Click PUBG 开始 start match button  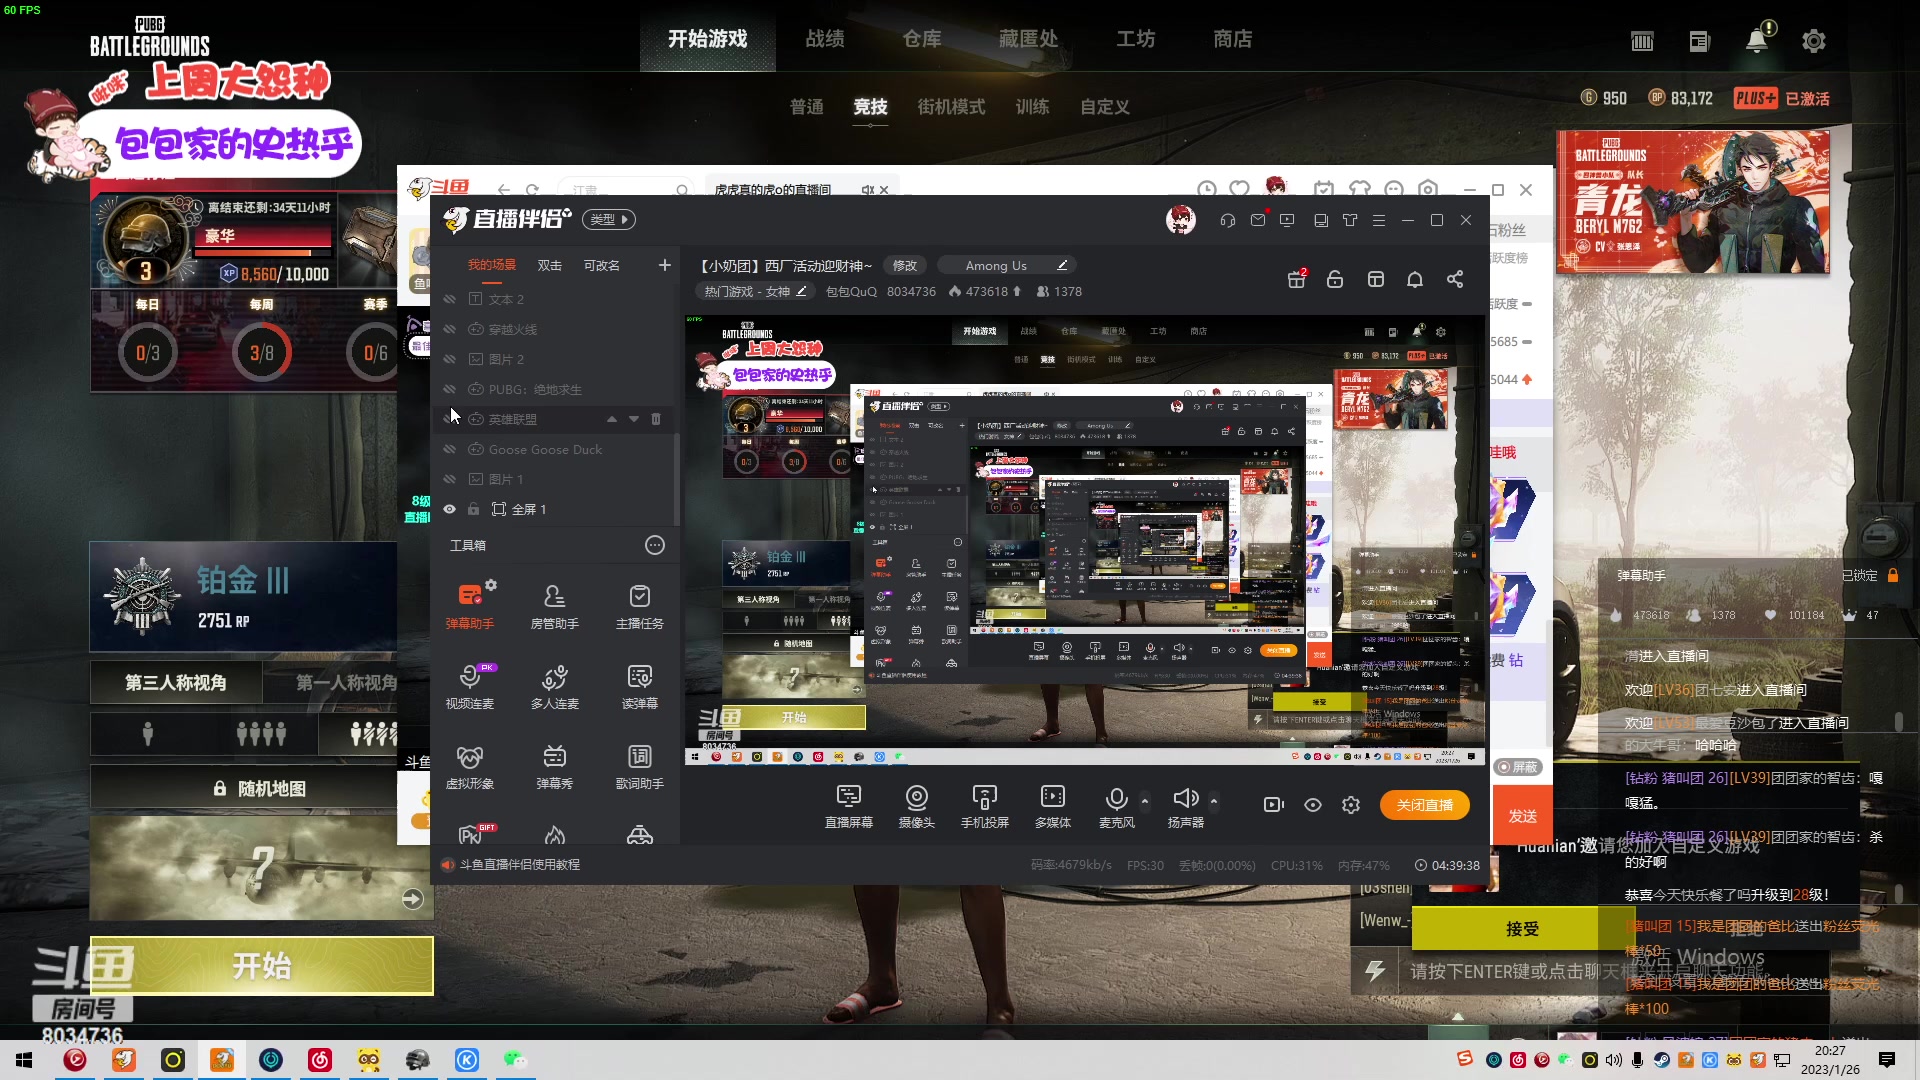[x=262, y=965]
